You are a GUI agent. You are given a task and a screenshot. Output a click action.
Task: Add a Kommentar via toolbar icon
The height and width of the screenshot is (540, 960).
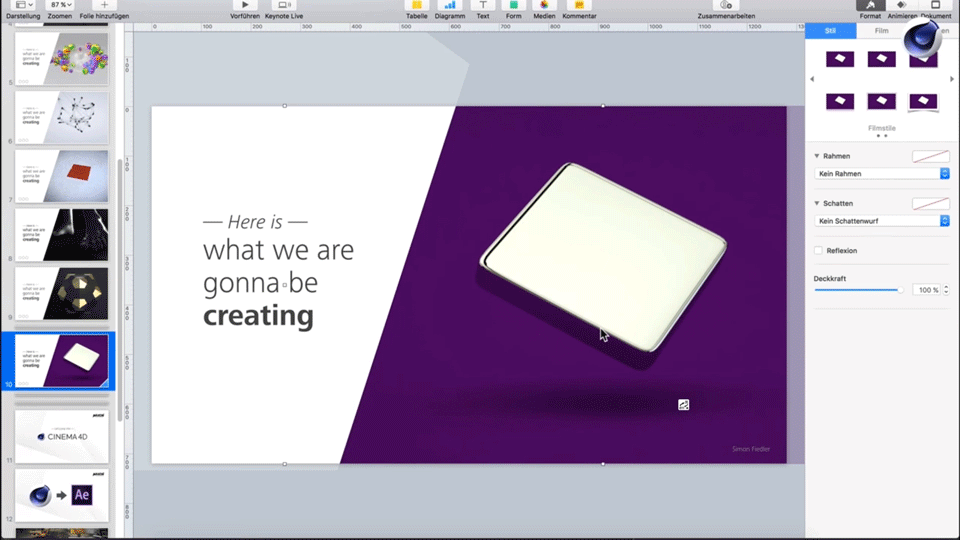click(x=579, y=5)
